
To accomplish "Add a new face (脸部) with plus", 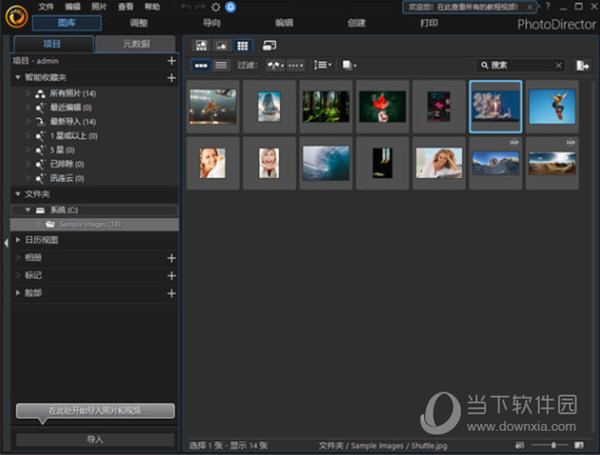I will pyautogui.click(x=171, y=294).
